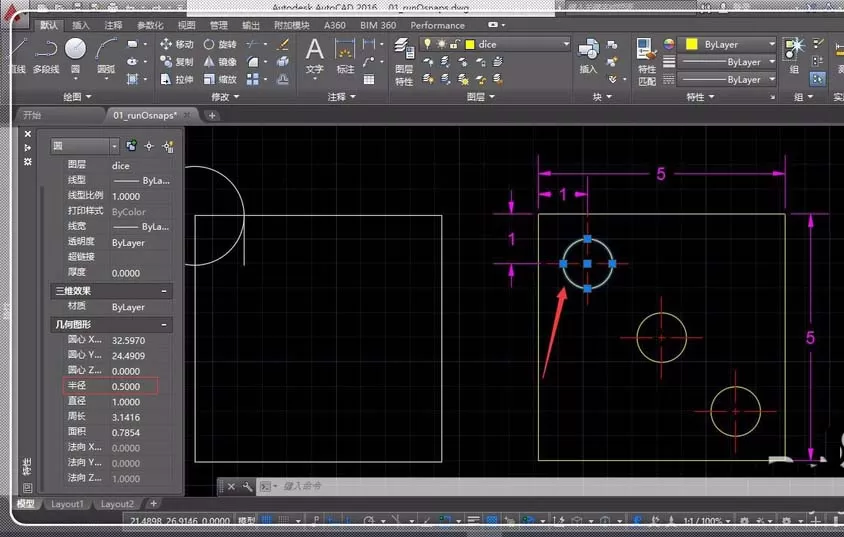Select the Polyline (多段线) tool
This screenshot has height=537, width=844.
(x=46, y=56)
